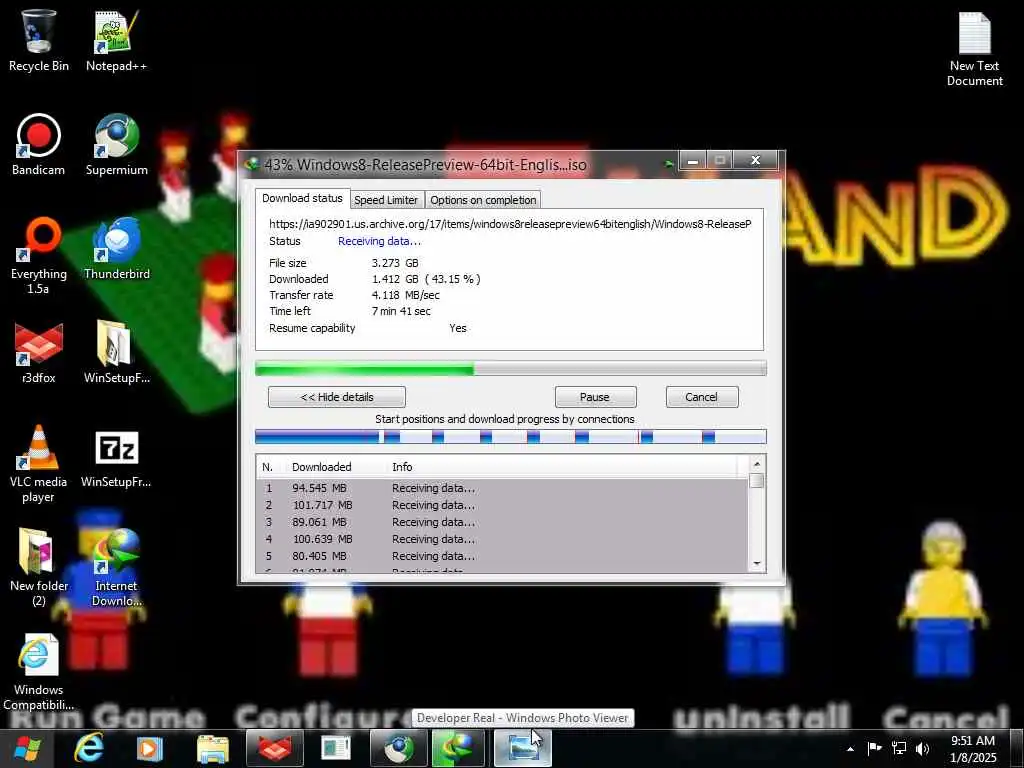Click the connections list scroll down arrow

[x=757, y=564]
